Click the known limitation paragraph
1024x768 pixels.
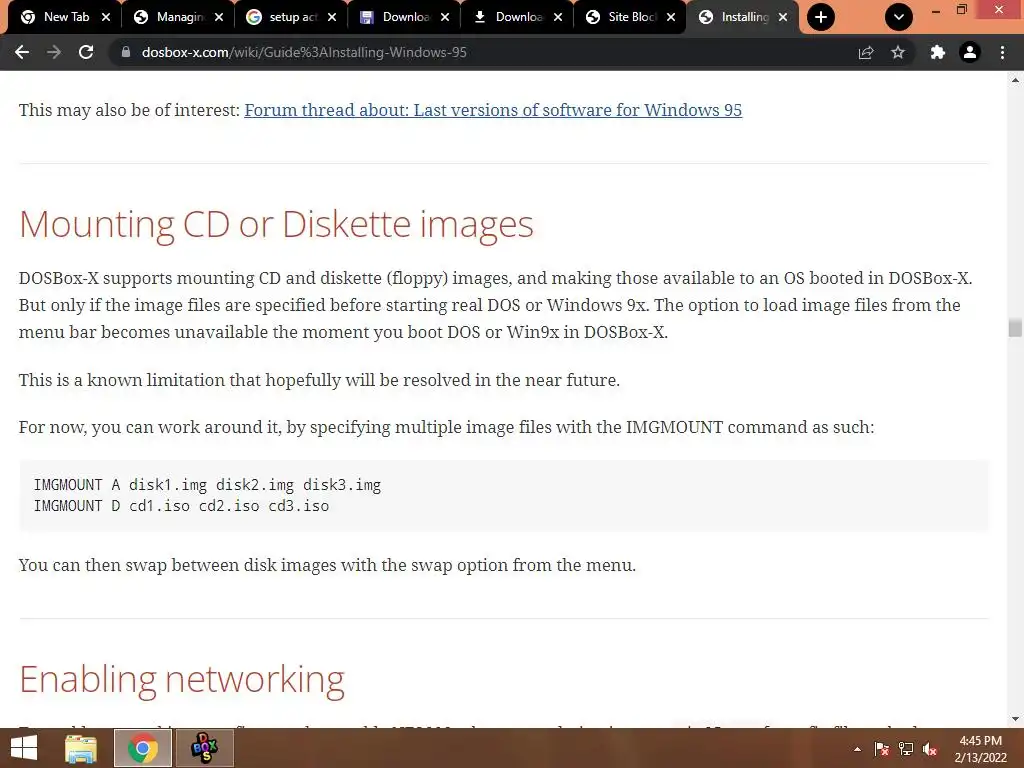[319, 379]
